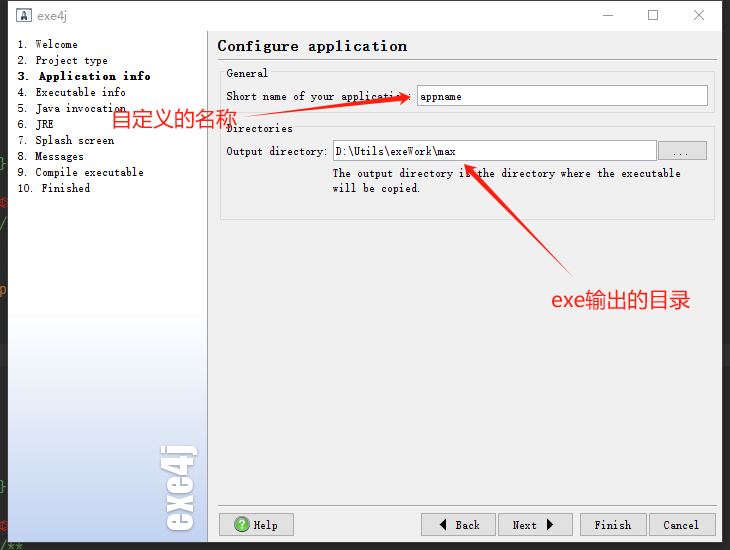
Task: Click the Output directory text field
Action: tap(494, 151)
